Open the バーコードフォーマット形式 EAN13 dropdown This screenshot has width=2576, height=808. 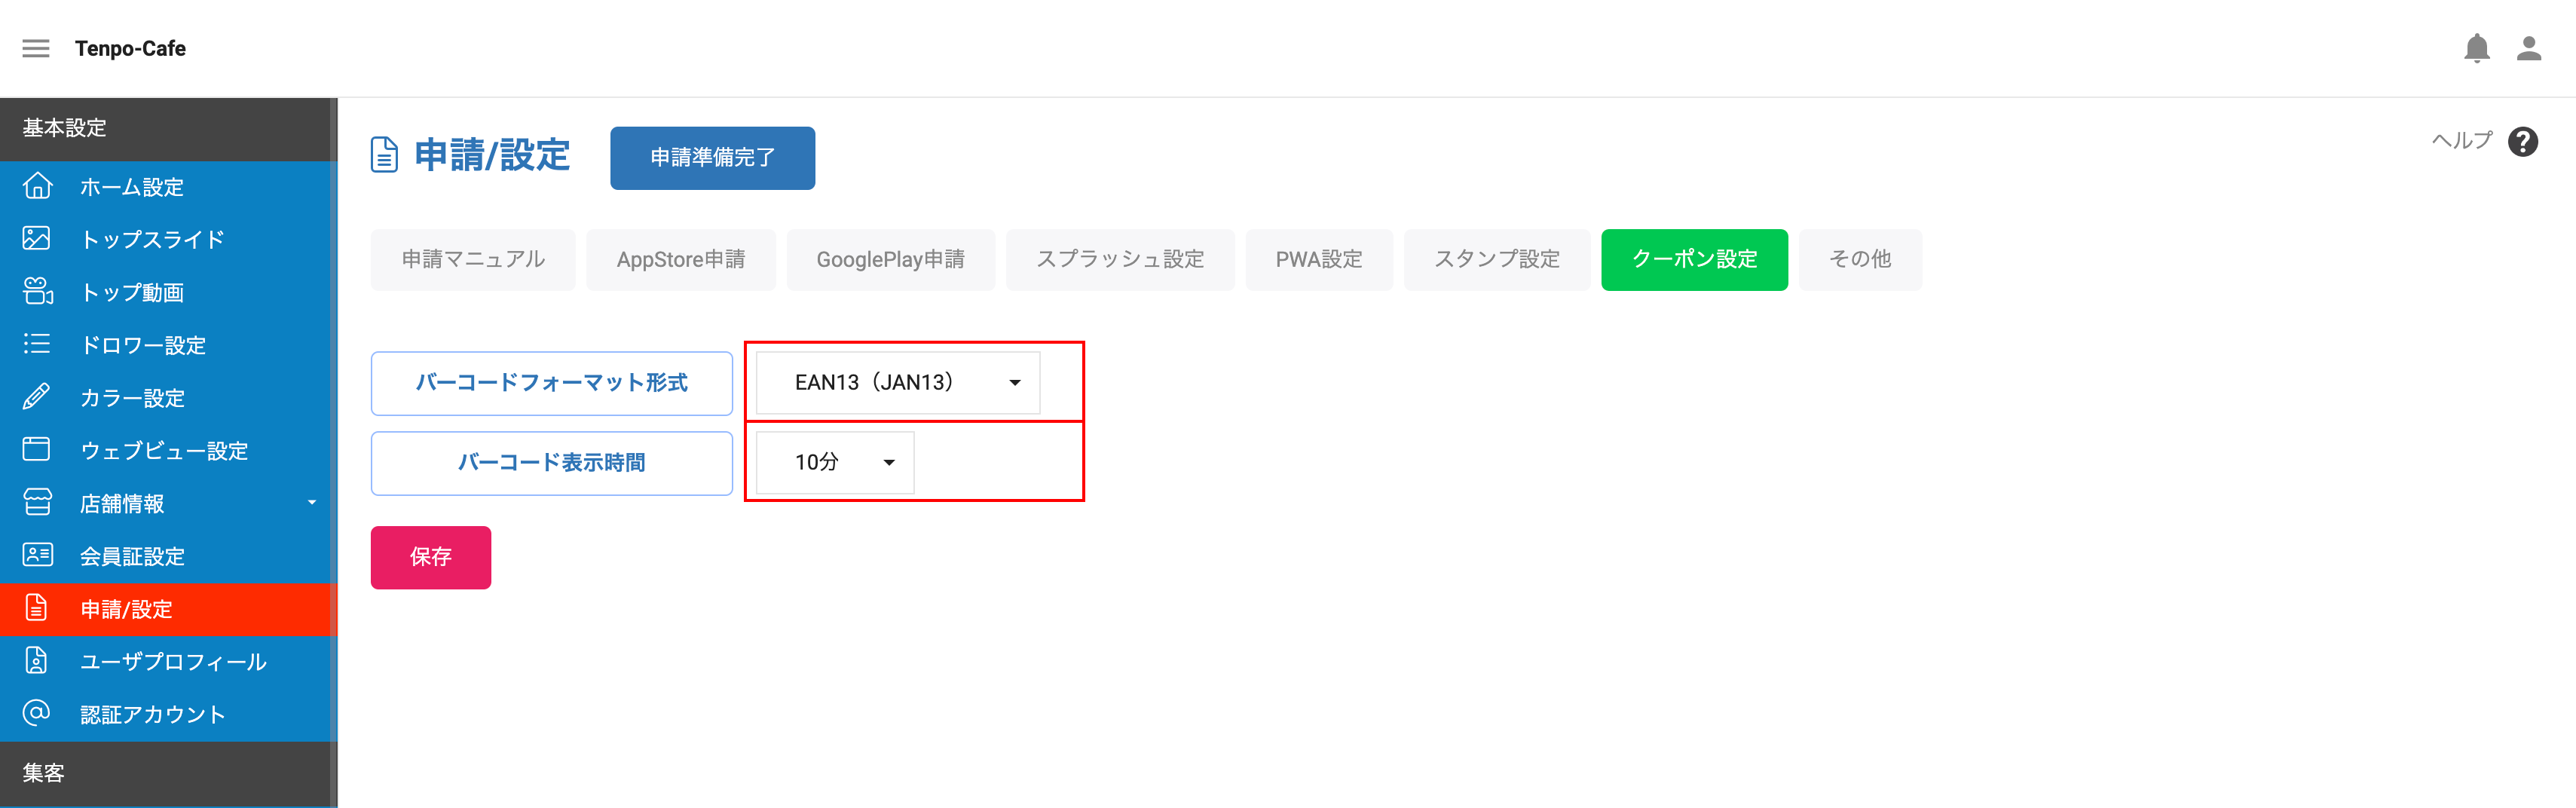coord(898,383)
